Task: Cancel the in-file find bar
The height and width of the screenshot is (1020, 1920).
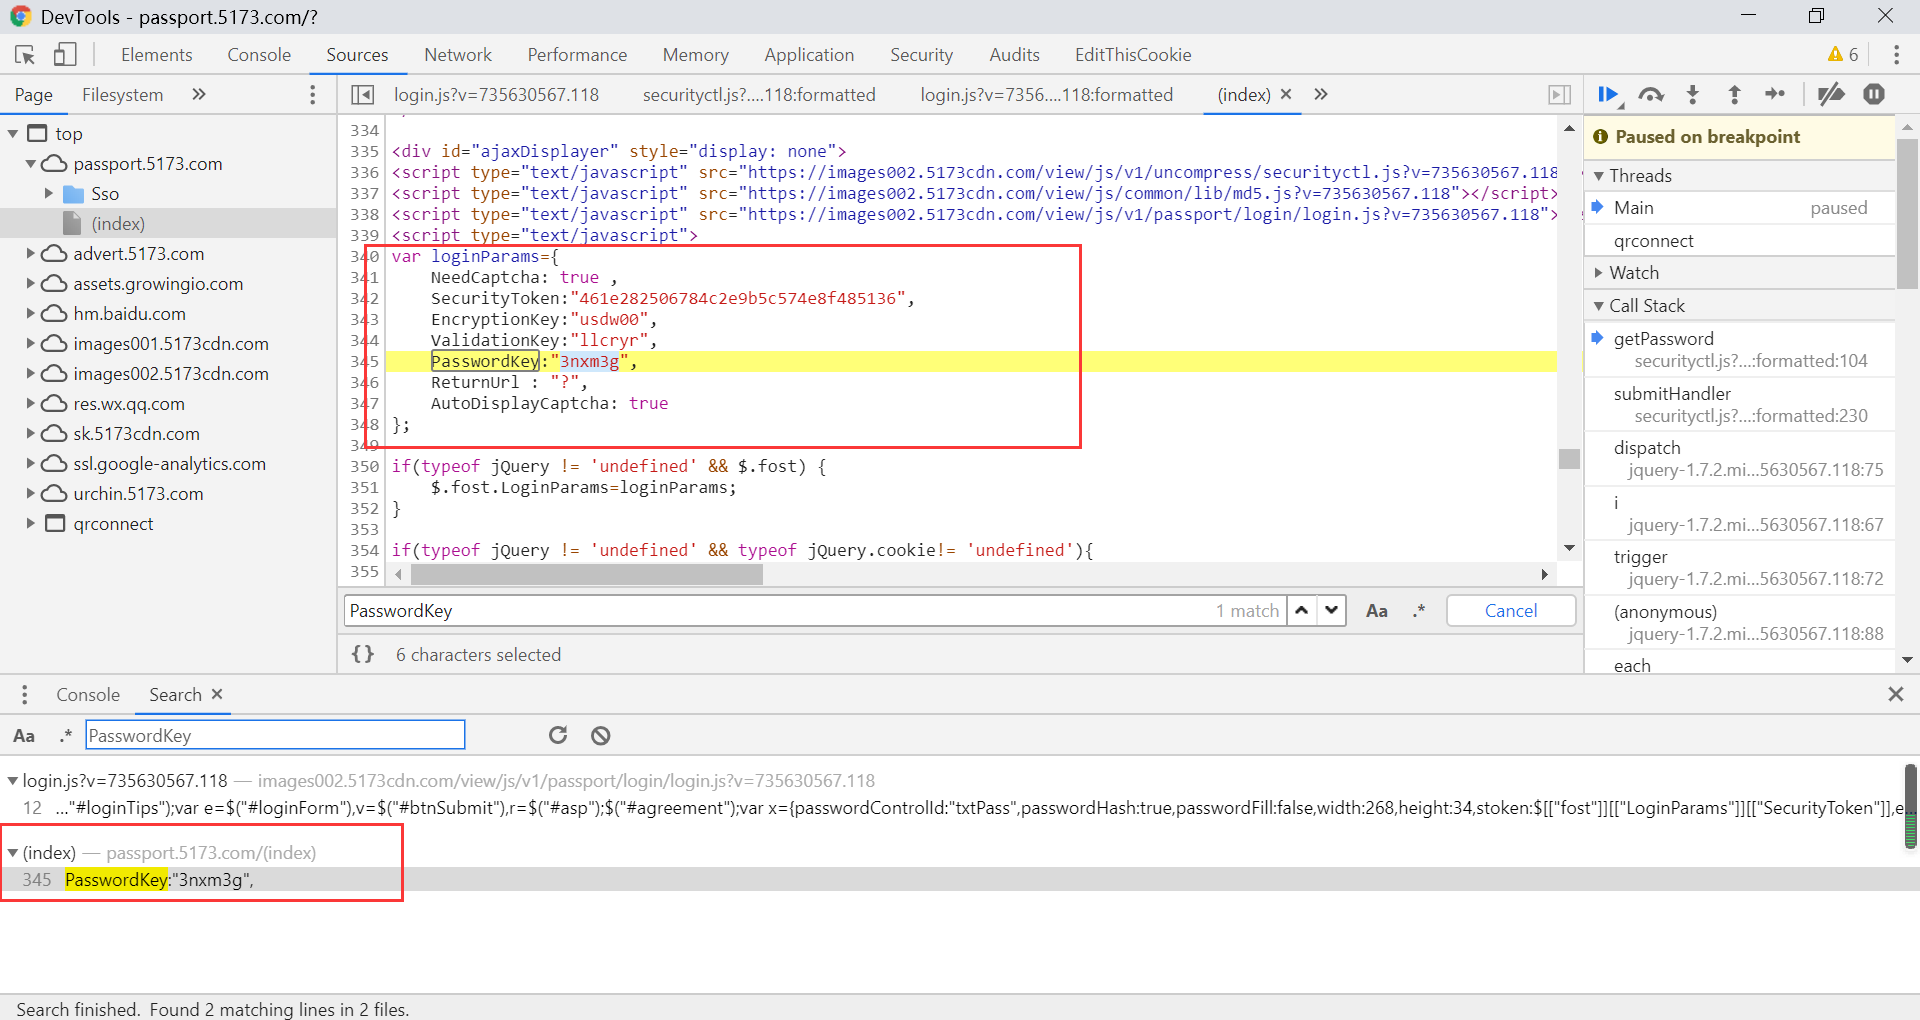Action: 1511,611
